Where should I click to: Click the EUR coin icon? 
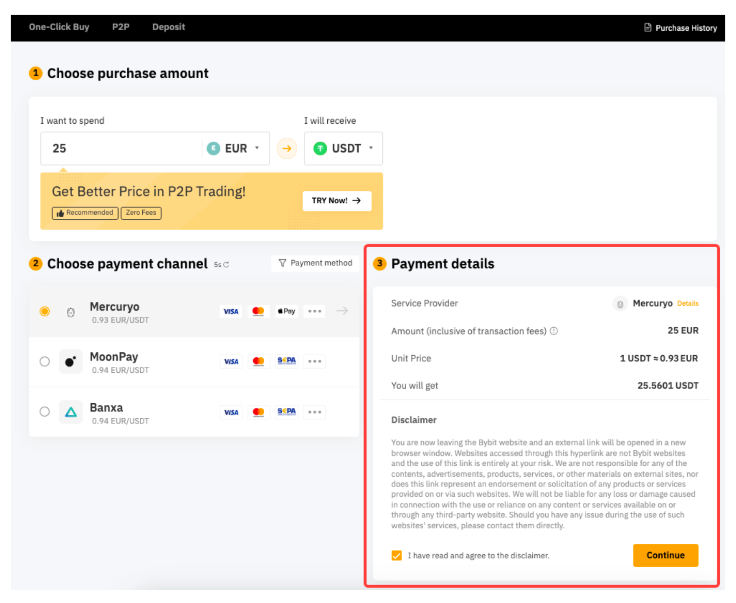point(213,149)
